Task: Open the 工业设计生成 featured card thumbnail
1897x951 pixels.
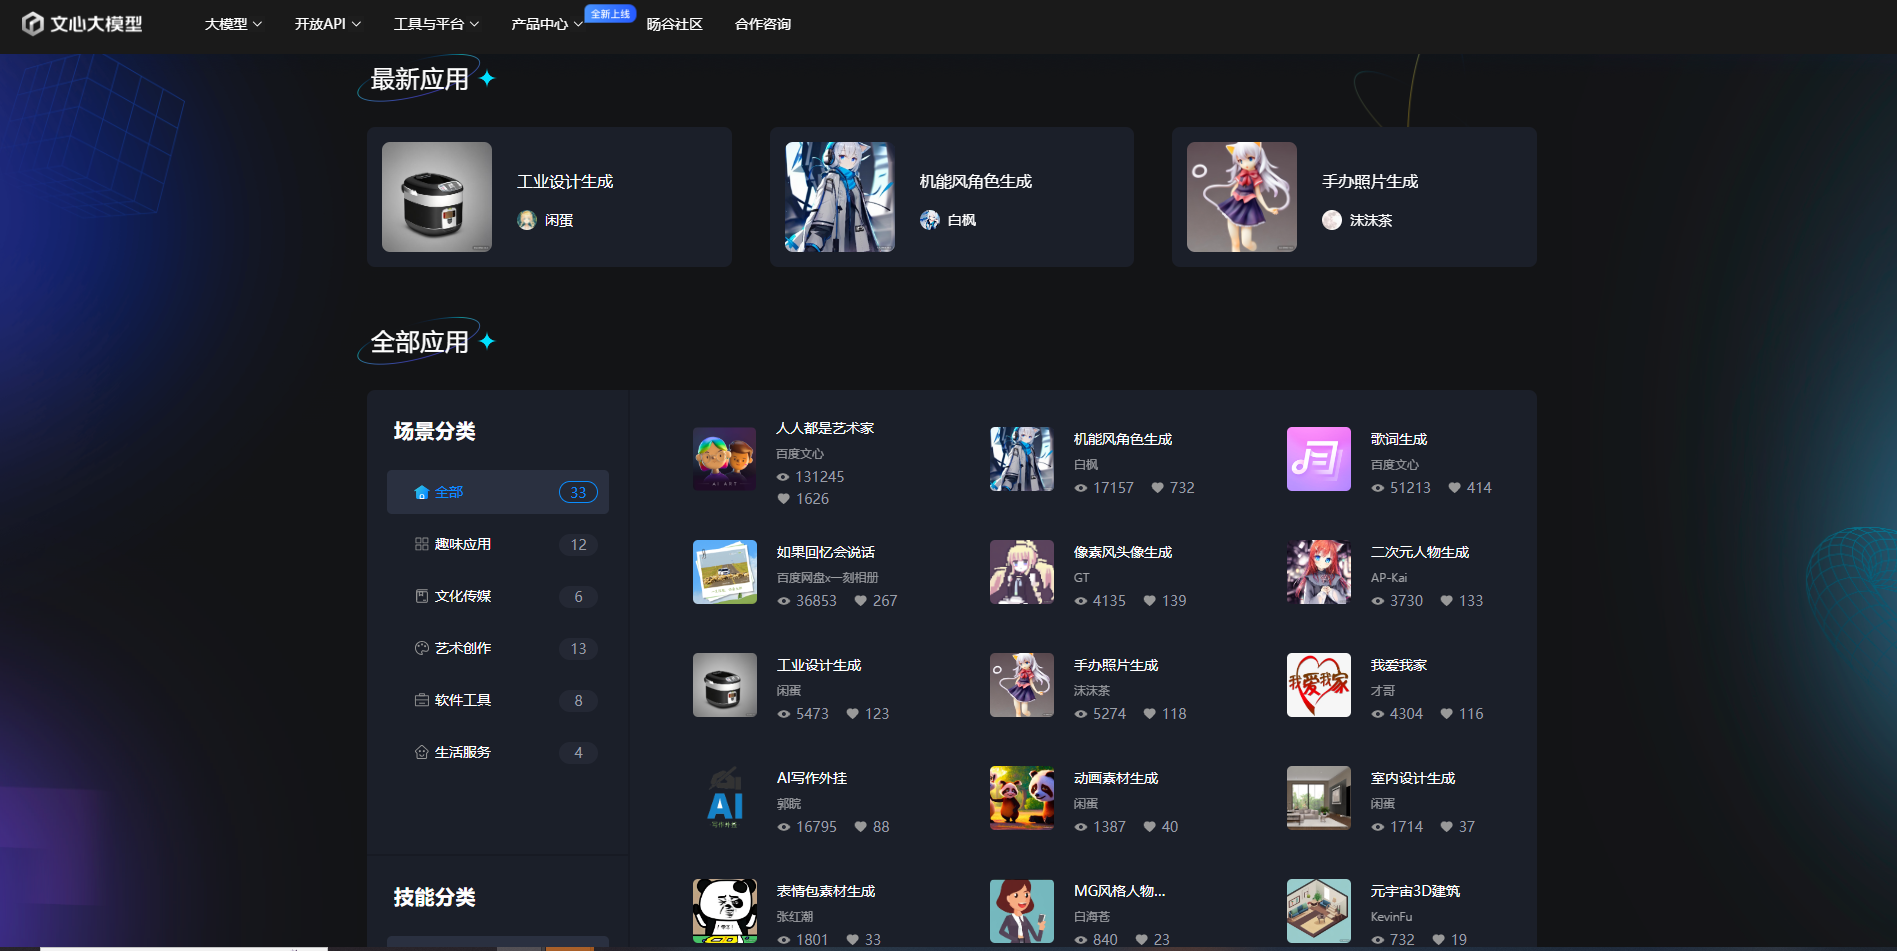Action: 437,197
